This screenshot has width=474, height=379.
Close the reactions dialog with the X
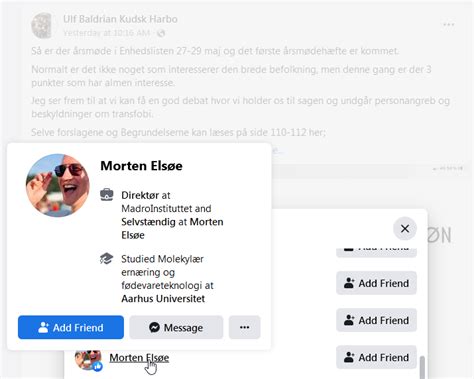pos(405,229)
